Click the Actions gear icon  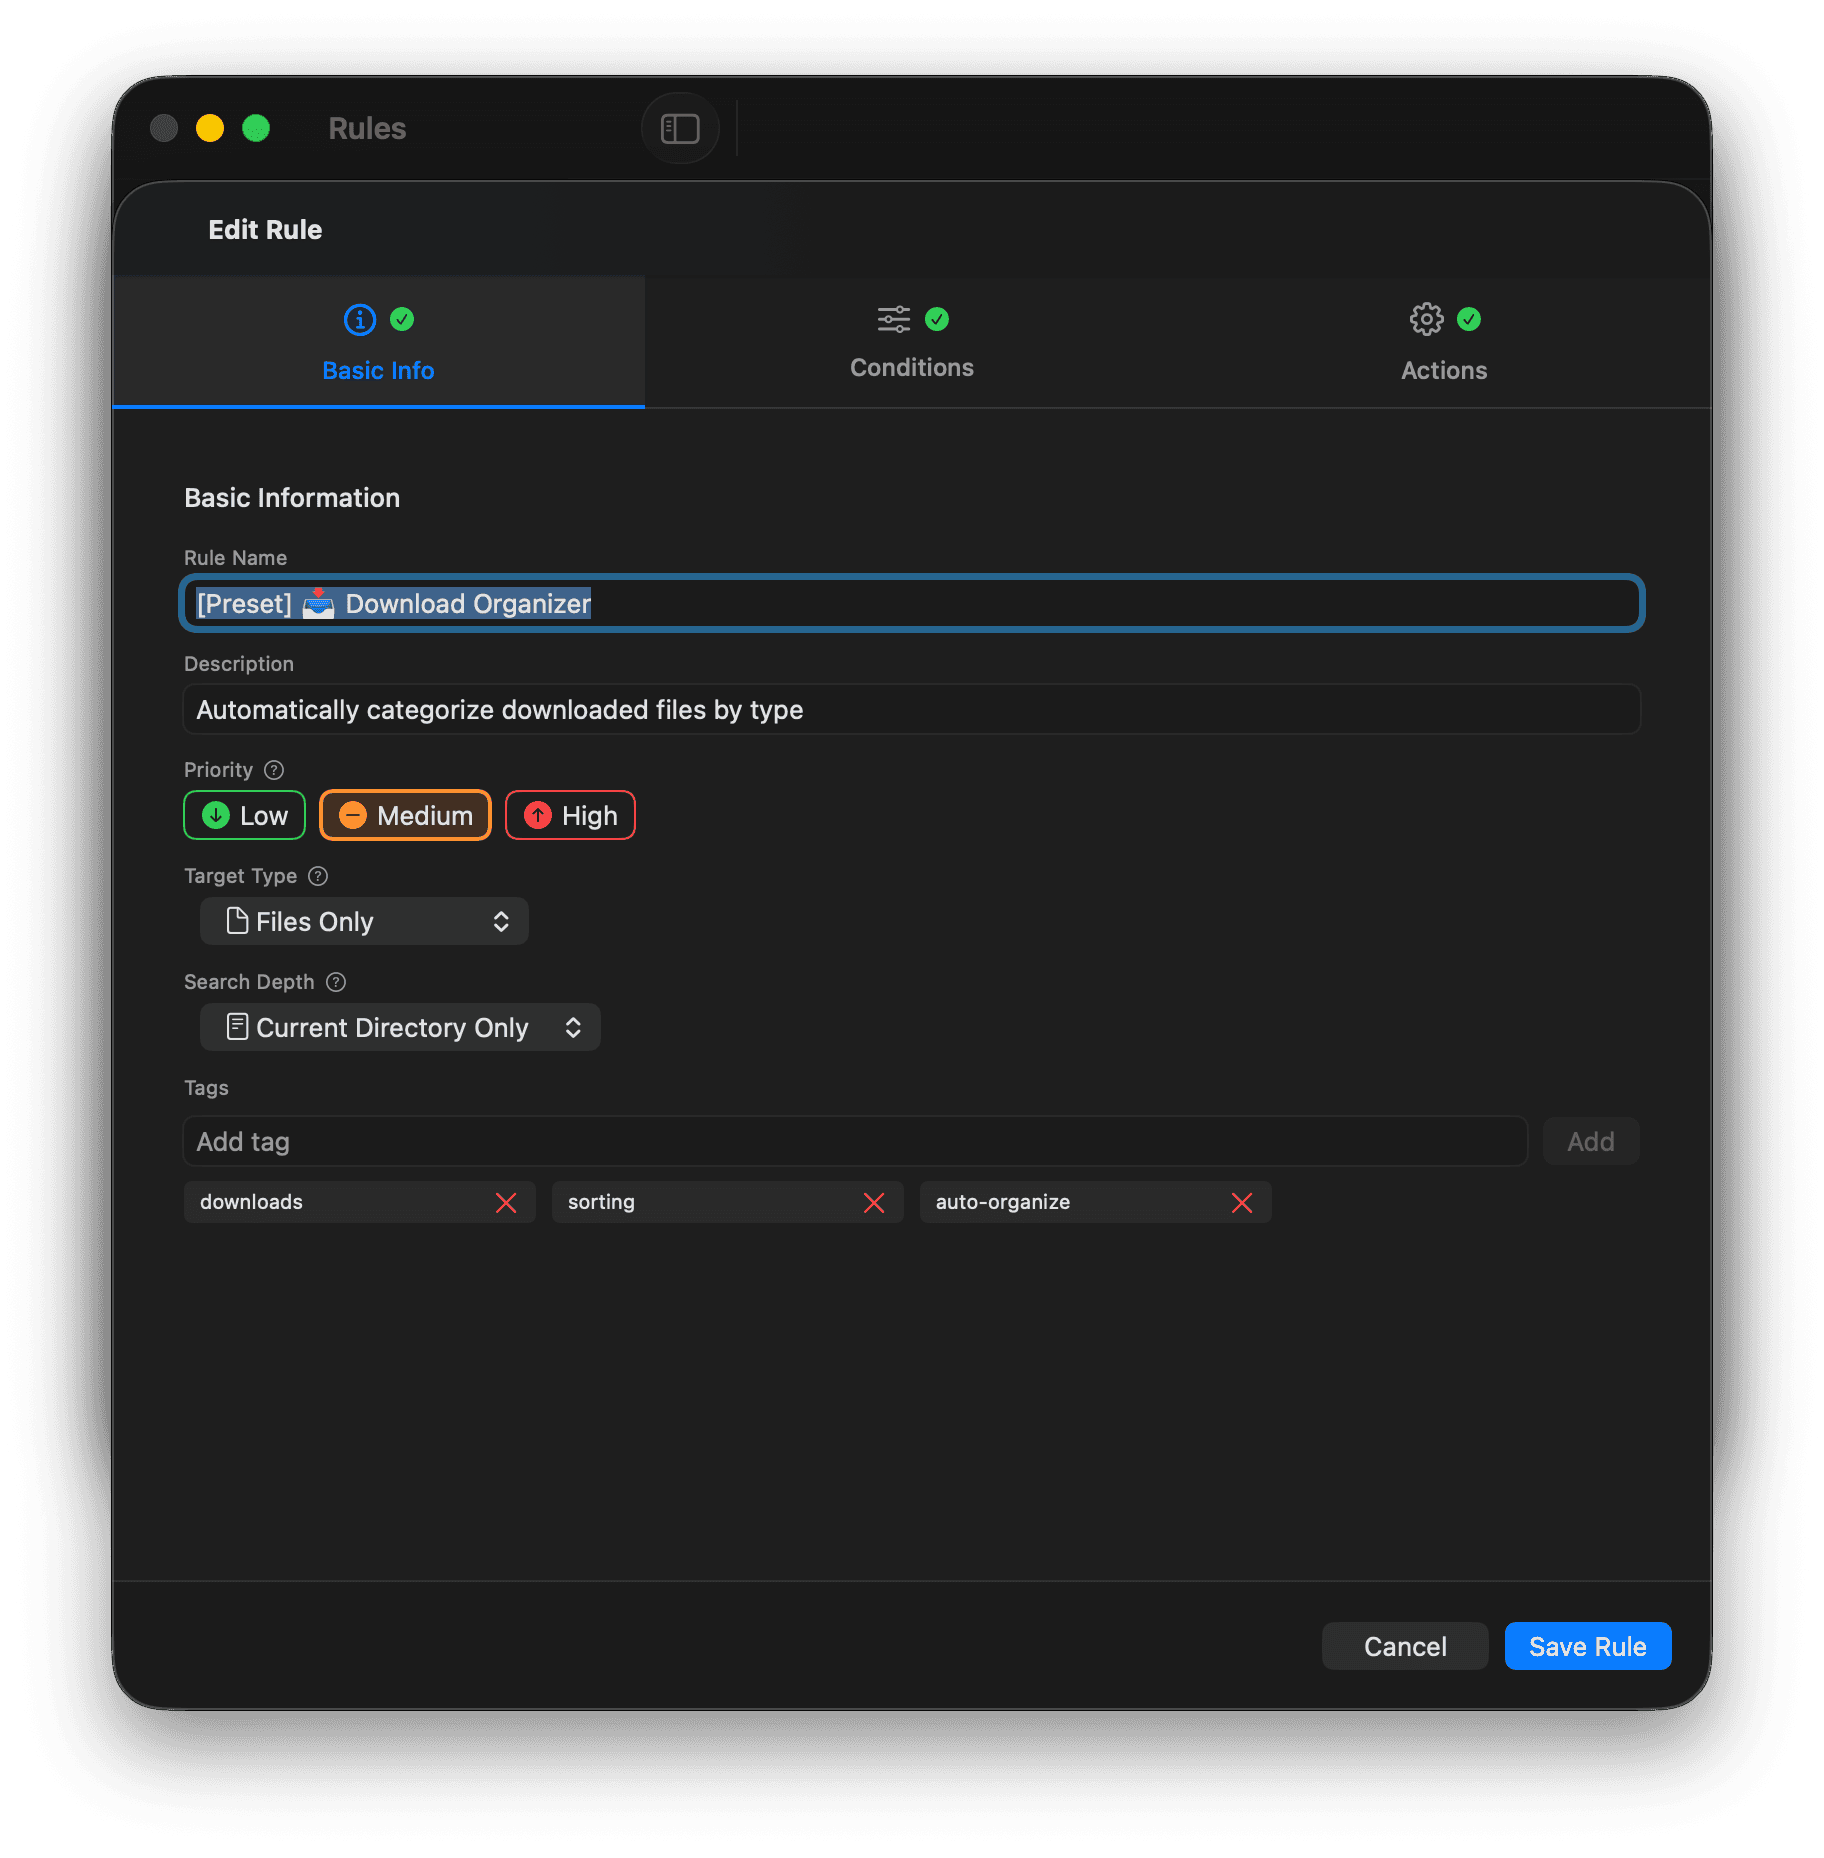[1425, 319]
